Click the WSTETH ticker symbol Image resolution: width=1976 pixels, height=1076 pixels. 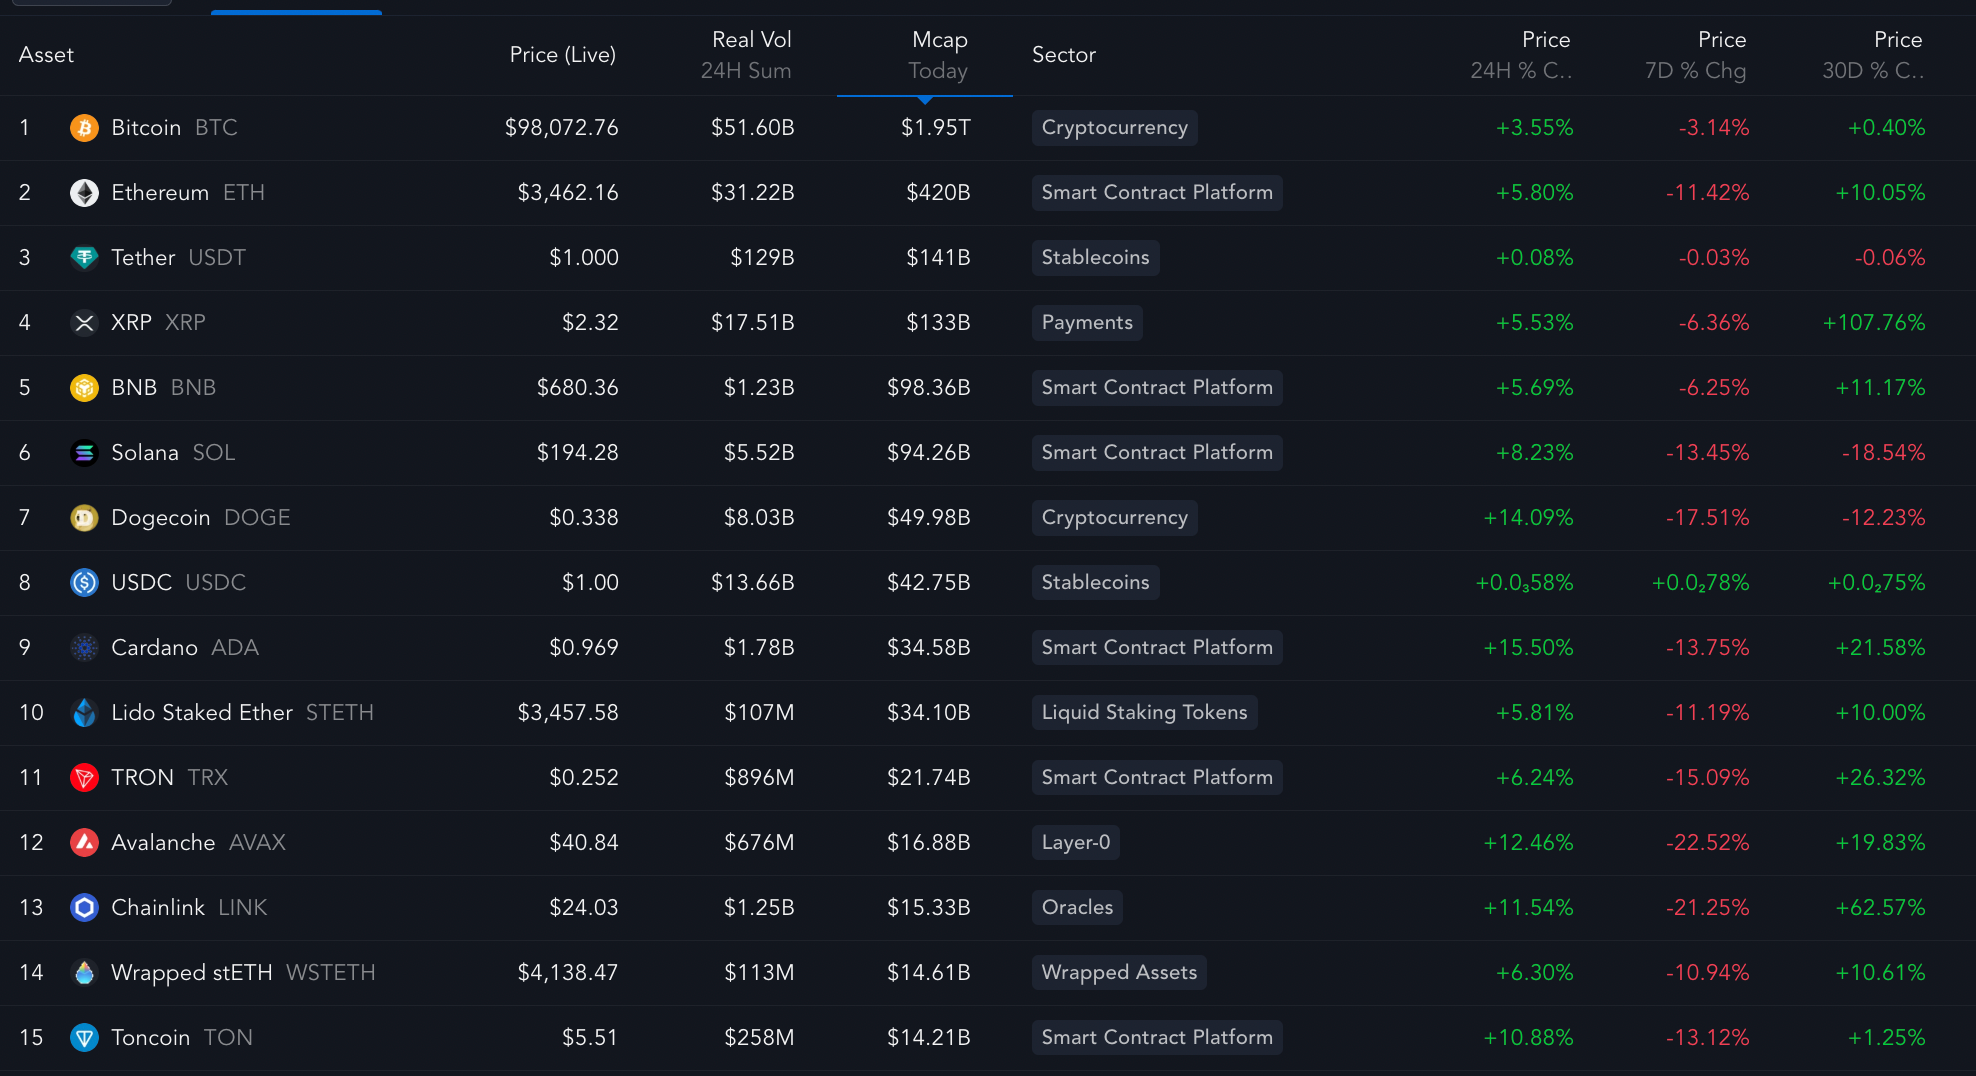click(331, 973)
